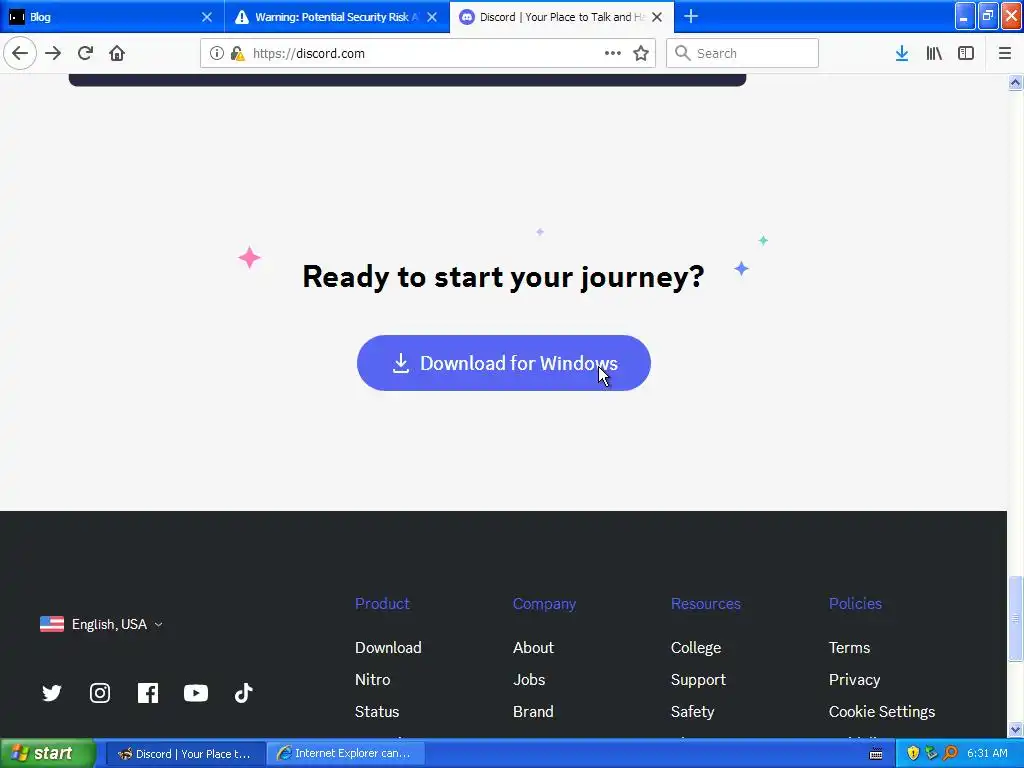Close the Warning Security Risk tab

tap(432, 17)
